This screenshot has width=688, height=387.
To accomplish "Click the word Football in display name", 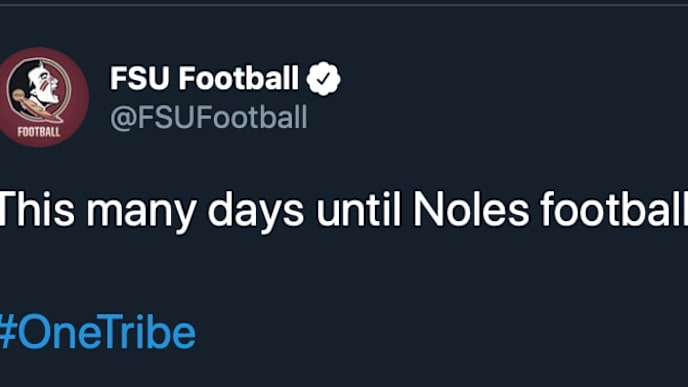I will point(238,78).
